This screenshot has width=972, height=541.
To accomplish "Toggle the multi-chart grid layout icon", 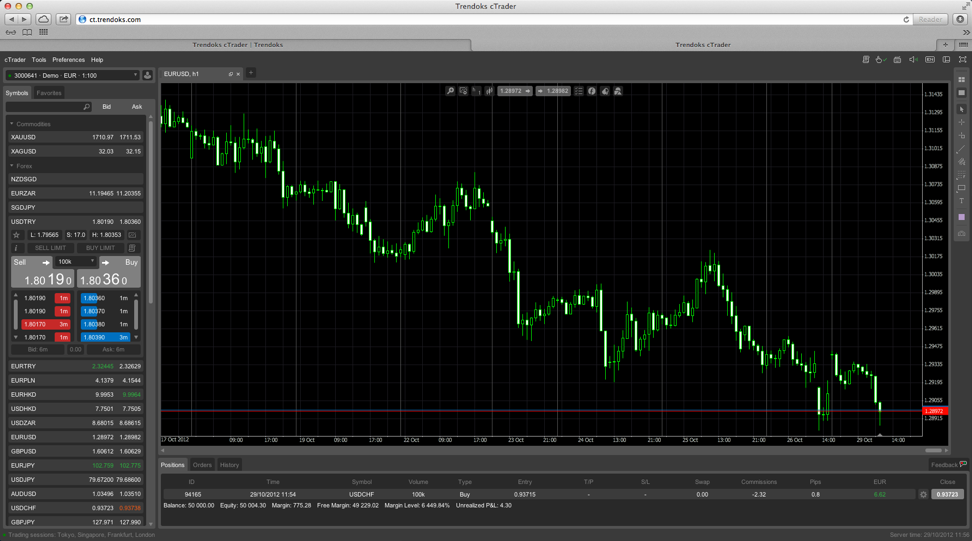I will tap(962, 80).
